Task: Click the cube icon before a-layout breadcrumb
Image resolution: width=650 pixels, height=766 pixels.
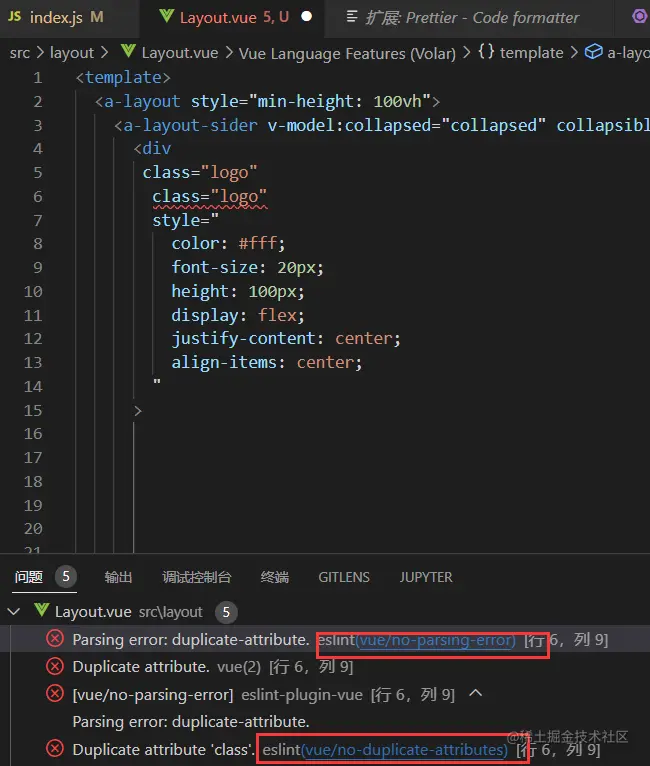Action: [x=593, y=51]
